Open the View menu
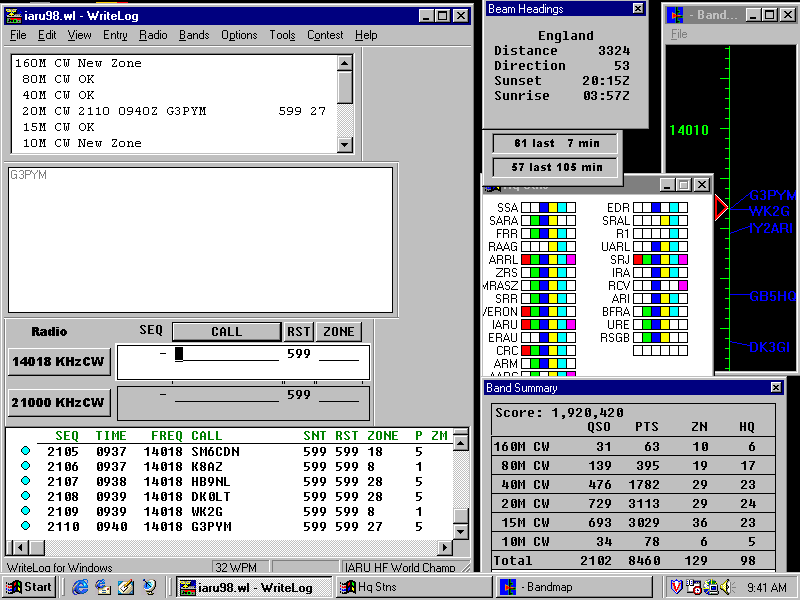 [80, 35]
